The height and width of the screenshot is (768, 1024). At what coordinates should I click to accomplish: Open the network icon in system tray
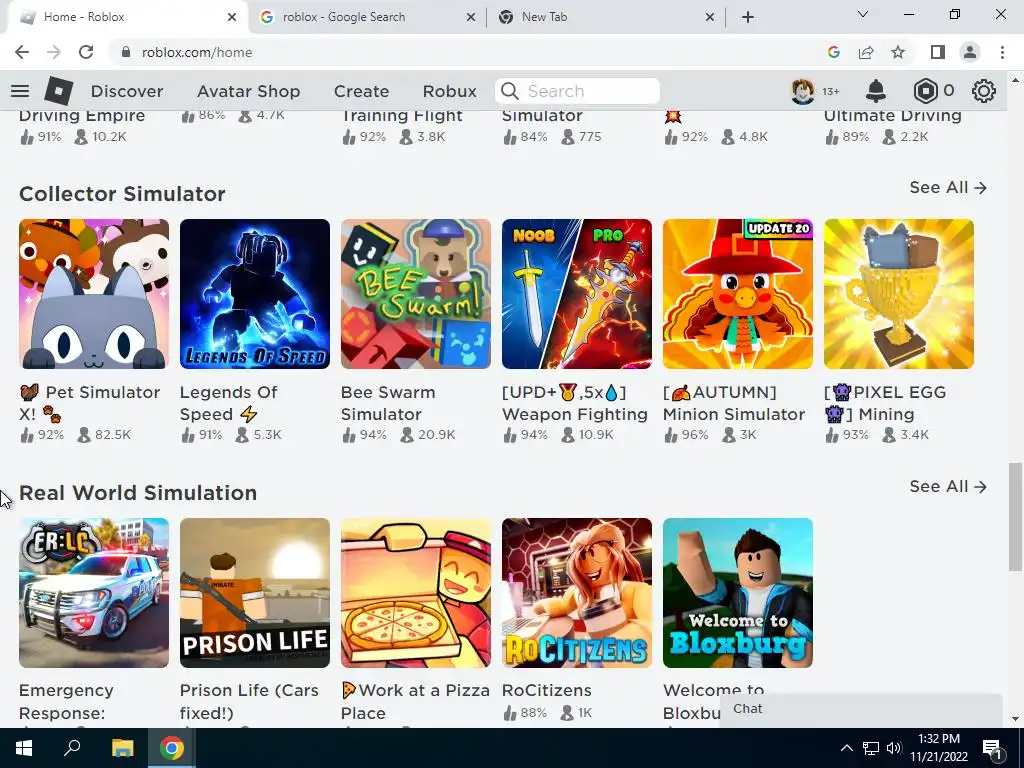coord(871,748)
